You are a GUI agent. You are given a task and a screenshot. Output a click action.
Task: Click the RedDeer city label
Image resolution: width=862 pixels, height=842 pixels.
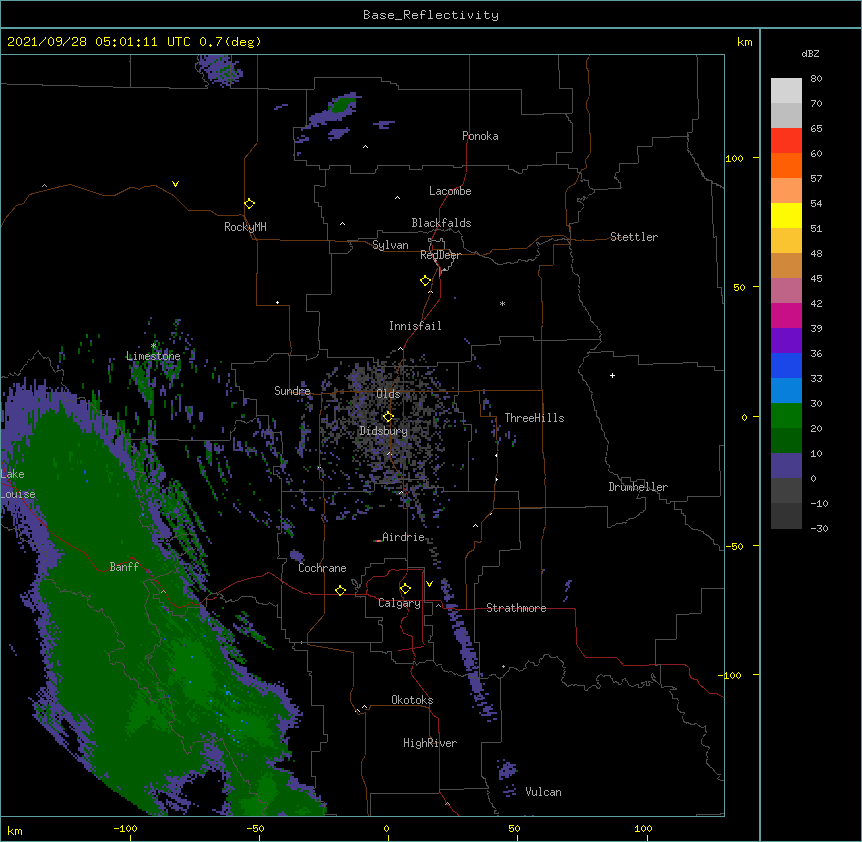click(440, 255)
